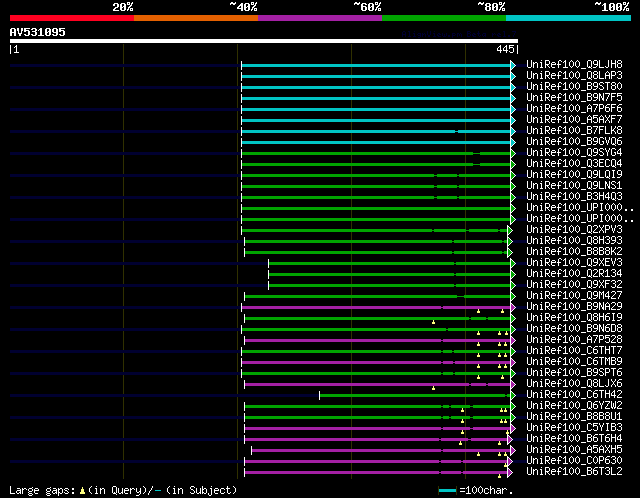Select the UniRef100_A5AXH5 label

(x=574, y=450)
